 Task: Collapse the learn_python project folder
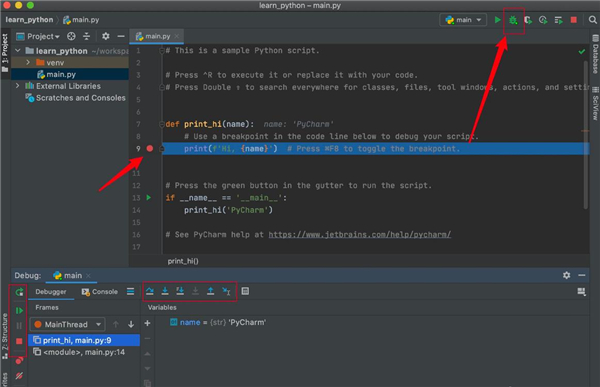[x=18, y=51]
